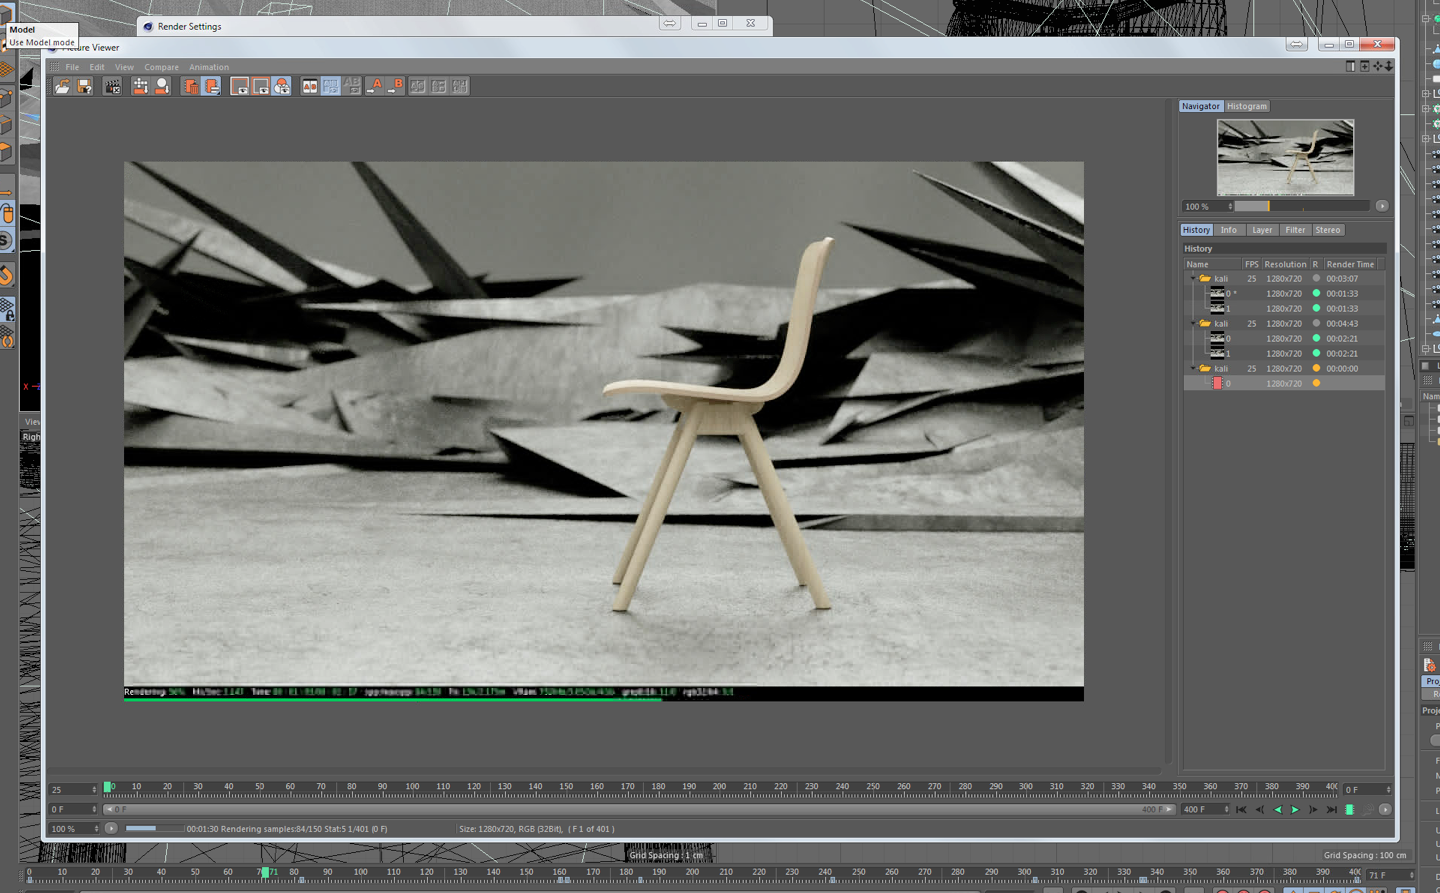Image resolution: width=1440 pixels, height=893 pixels.
Task: Click the panel layout icon beside the plus icon
Action: (1351, 66)
